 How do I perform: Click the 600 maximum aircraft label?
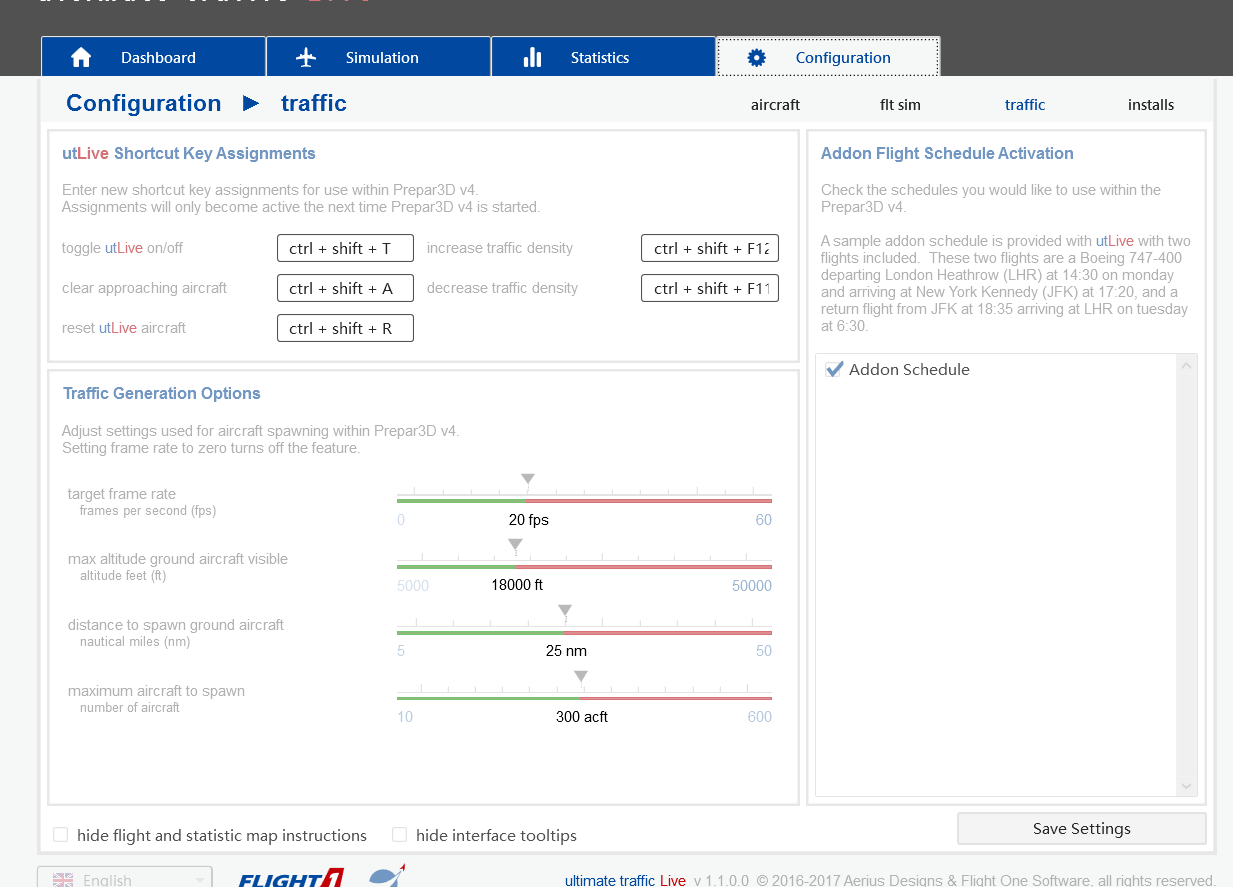coord(760,717)
